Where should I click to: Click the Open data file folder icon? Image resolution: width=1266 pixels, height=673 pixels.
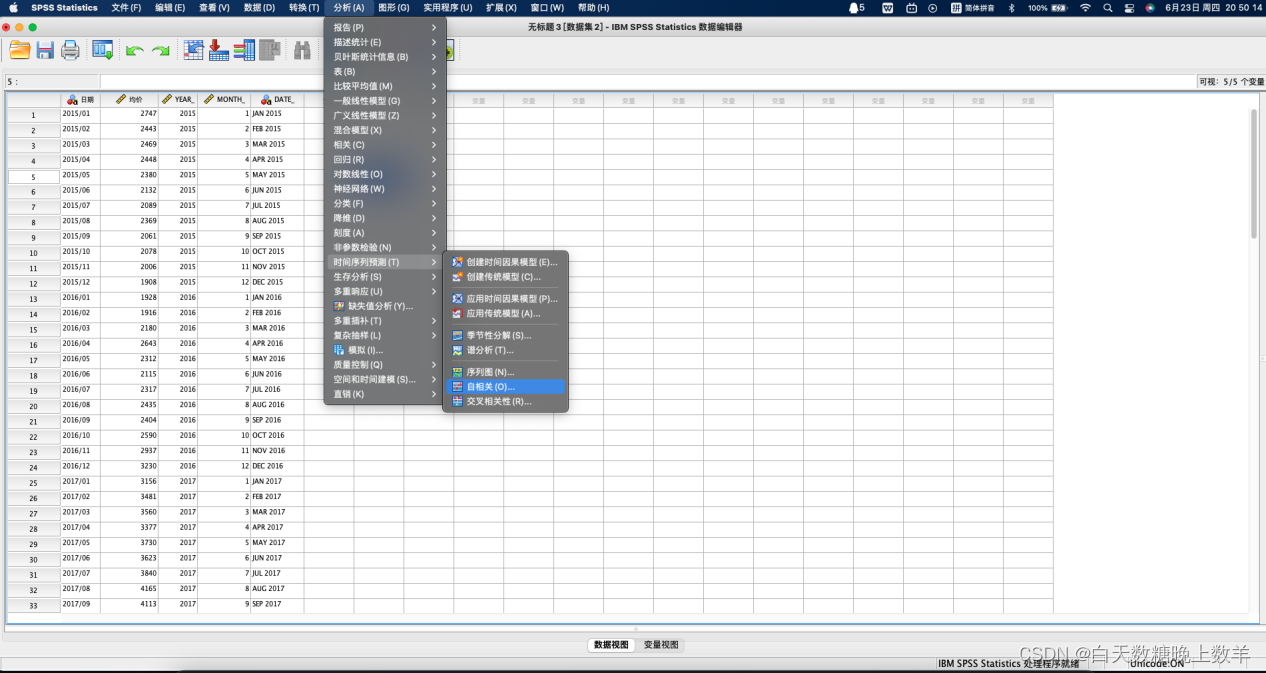pyautogui.click(x=20, y=50)
